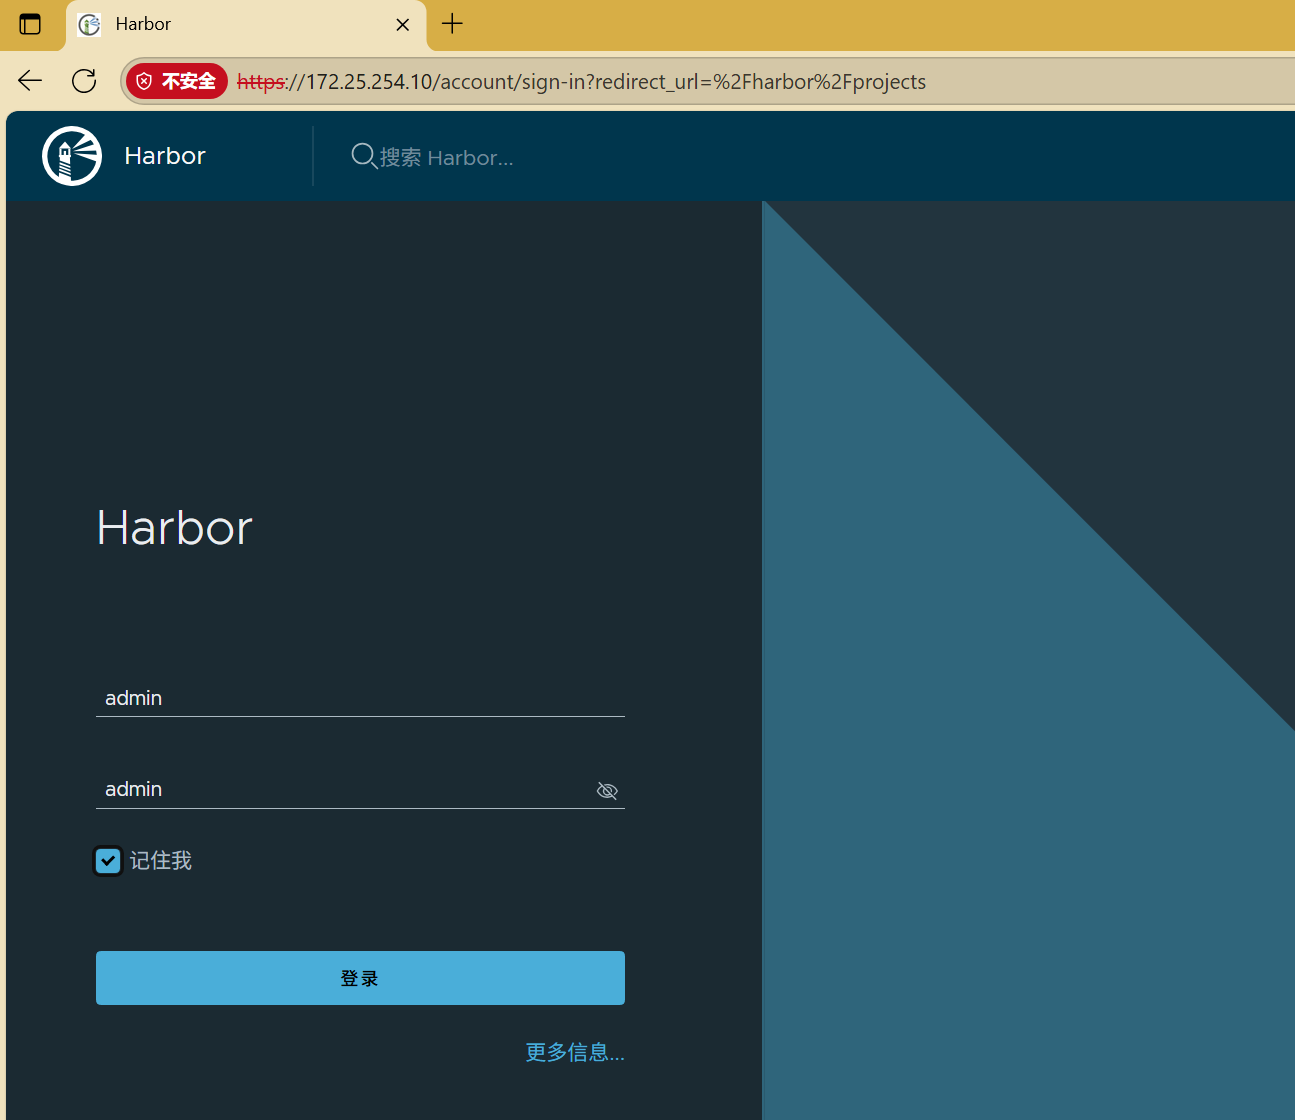Click the 记住我 label text
The width and height of the screenshot is (1295, 1120).
161,861
